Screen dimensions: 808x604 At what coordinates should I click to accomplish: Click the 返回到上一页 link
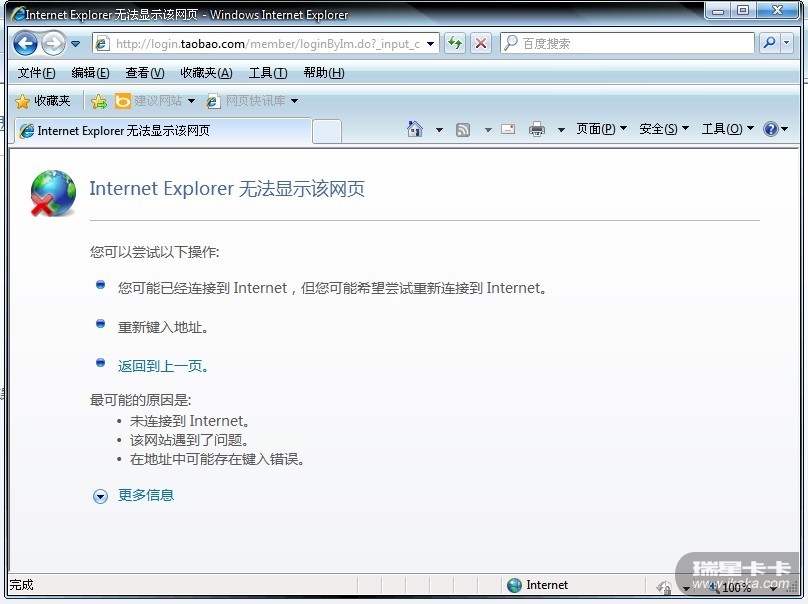click(162, 366)
